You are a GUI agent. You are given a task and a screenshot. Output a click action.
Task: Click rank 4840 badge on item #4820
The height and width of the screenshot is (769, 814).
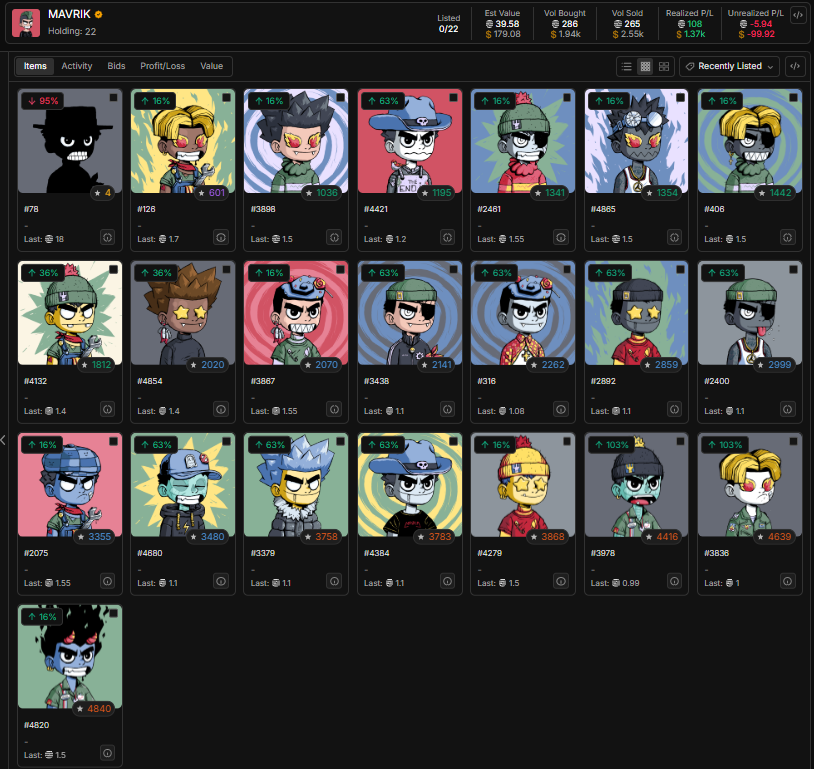pyautogui.click(x=93, y=709)
